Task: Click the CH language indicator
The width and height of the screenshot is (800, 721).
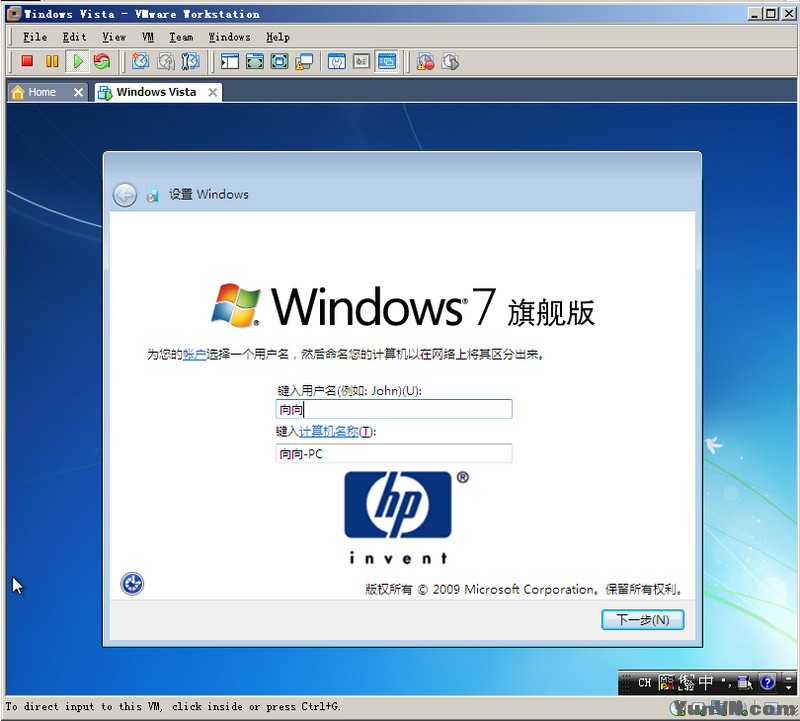Action: [644, 683]
